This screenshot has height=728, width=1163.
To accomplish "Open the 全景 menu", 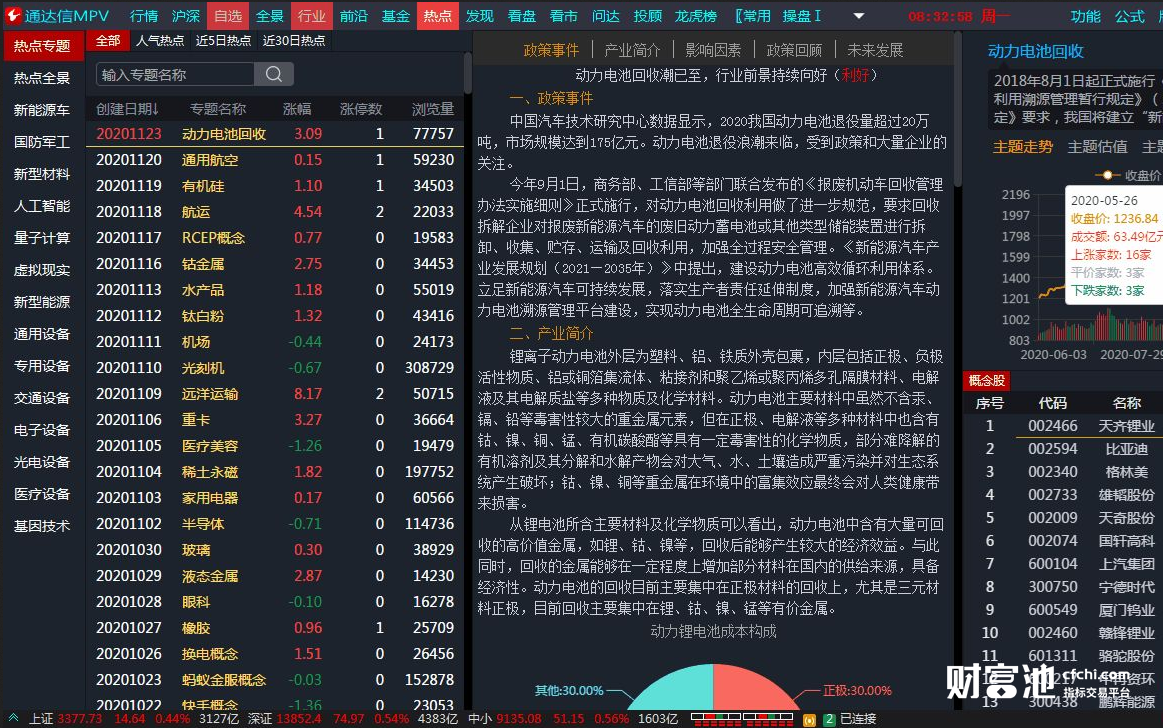I will pyautogui.click(x=269, y=16).
